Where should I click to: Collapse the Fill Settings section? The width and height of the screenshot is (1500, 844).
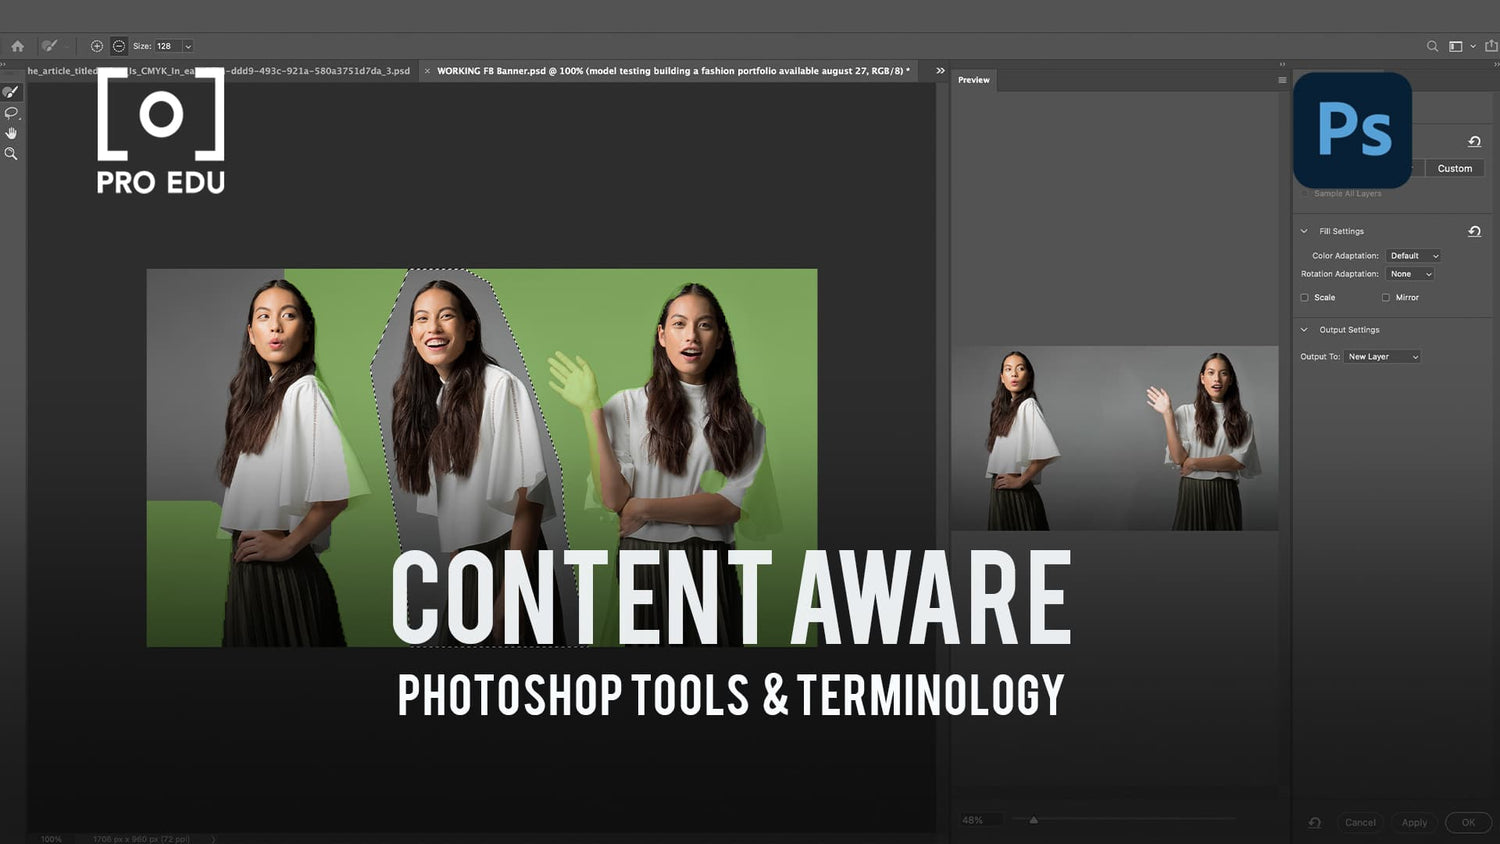1304,231
